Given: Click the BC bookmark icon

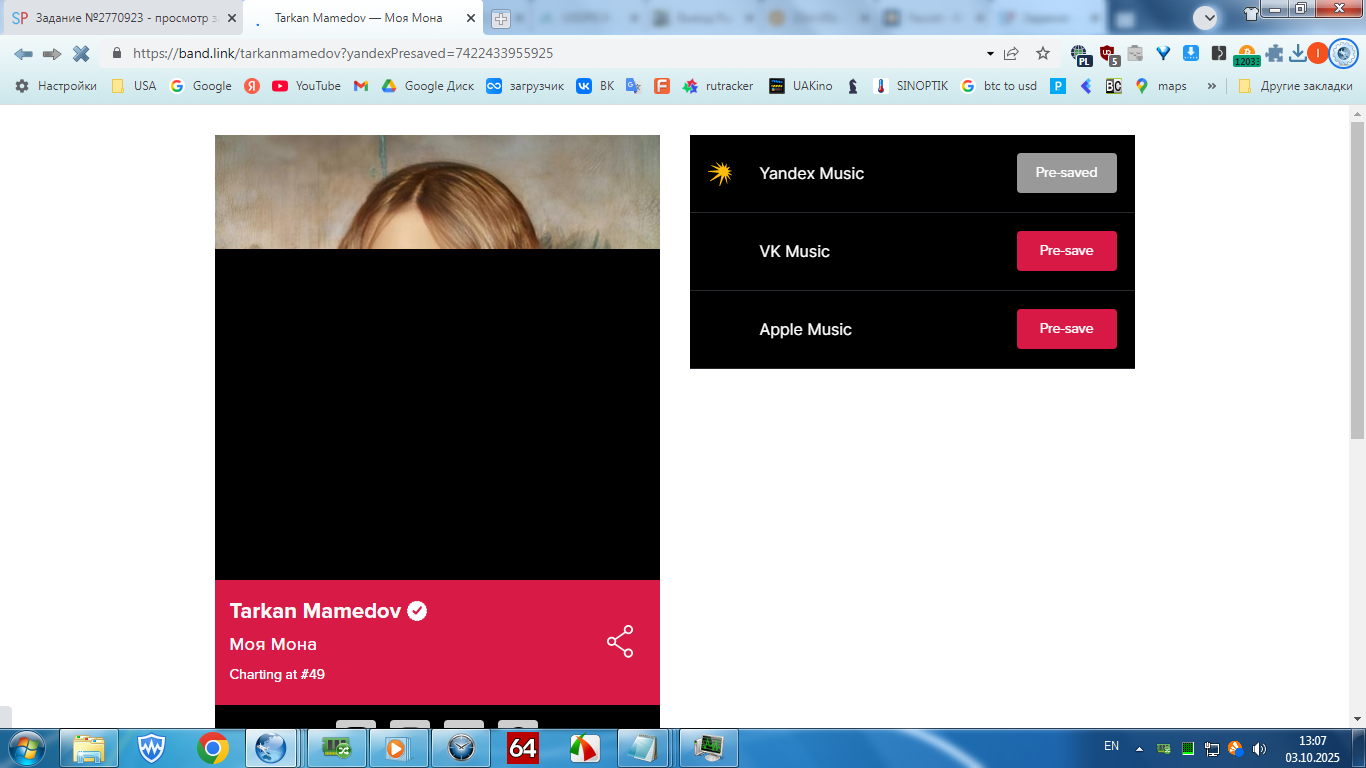Looking at the screenshot, I should coord(1113,86).
